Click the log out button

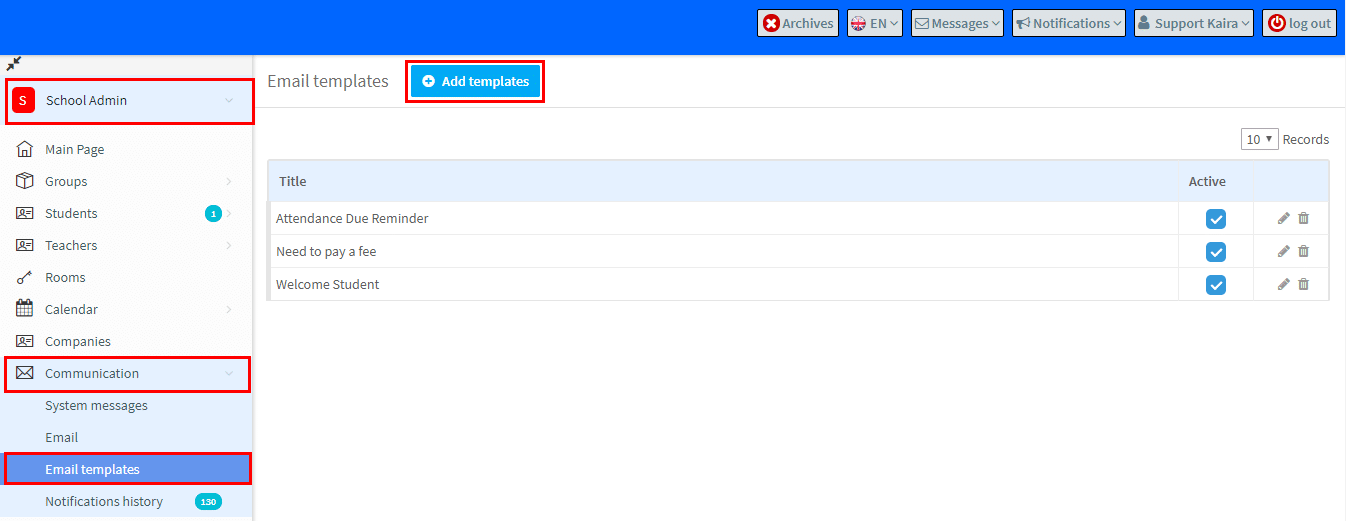pyautogui.click(x=1300, y=23)
